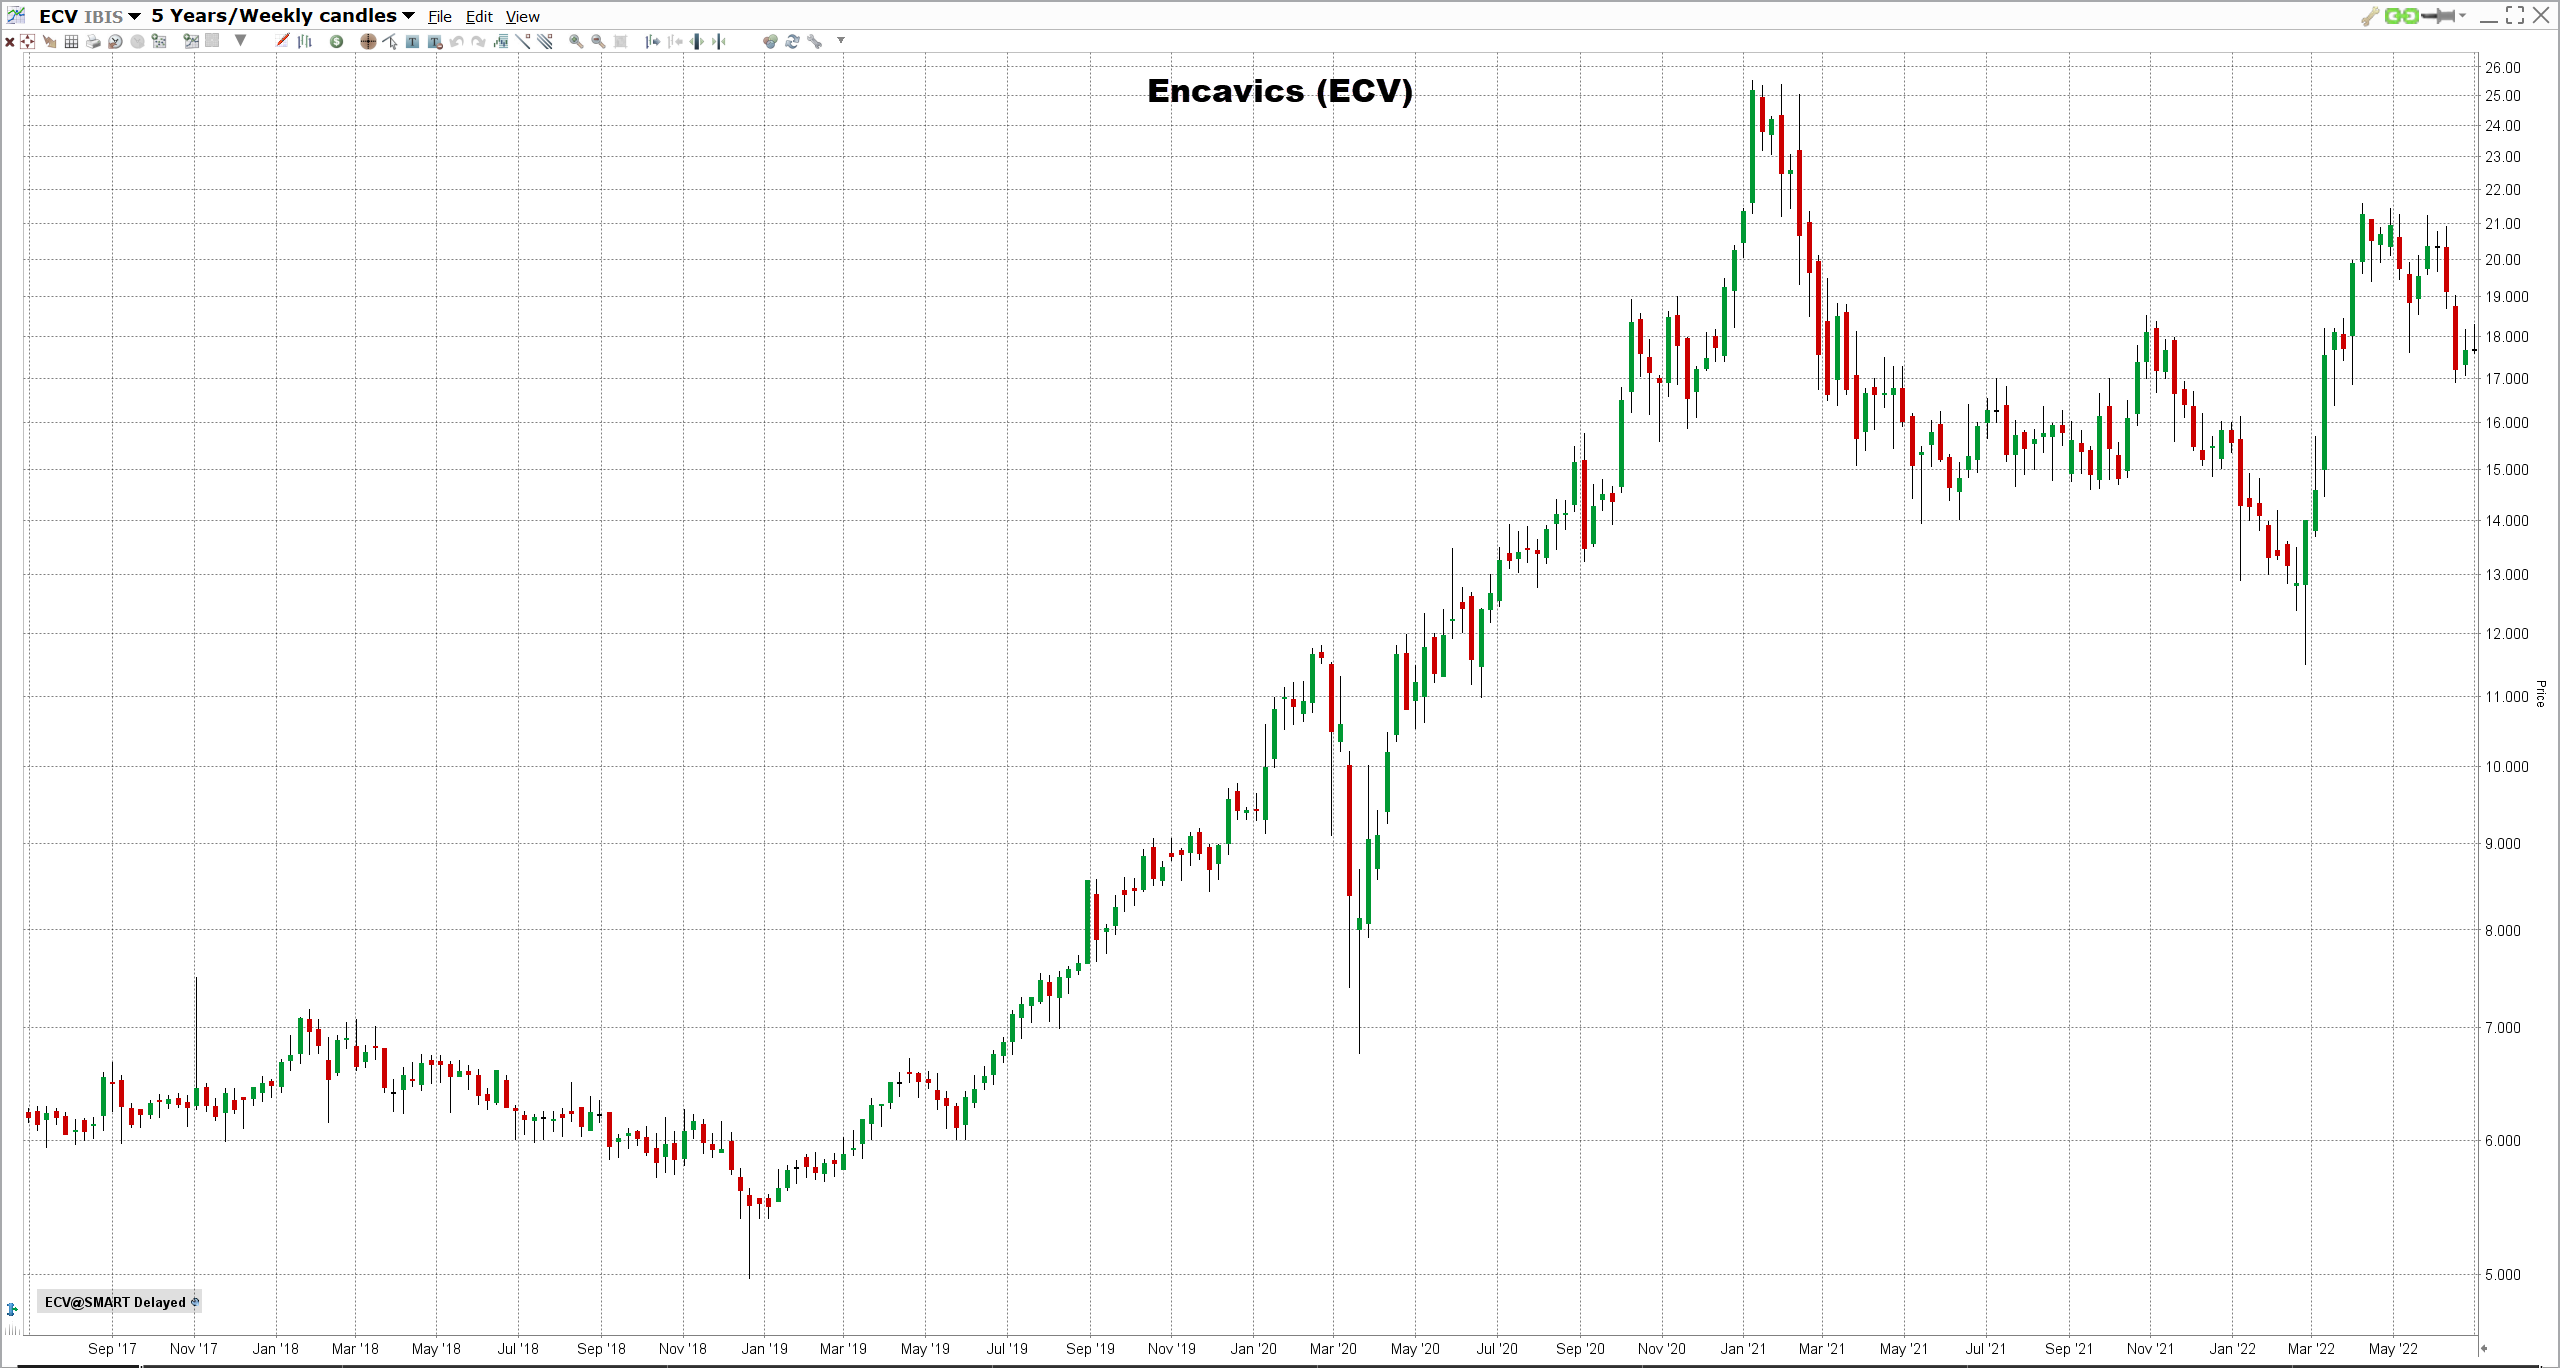This screenshot has height=1368, width=2560.
Task: Click the greyed-out clock toolbar icon
Action: [x=137, y=41]
